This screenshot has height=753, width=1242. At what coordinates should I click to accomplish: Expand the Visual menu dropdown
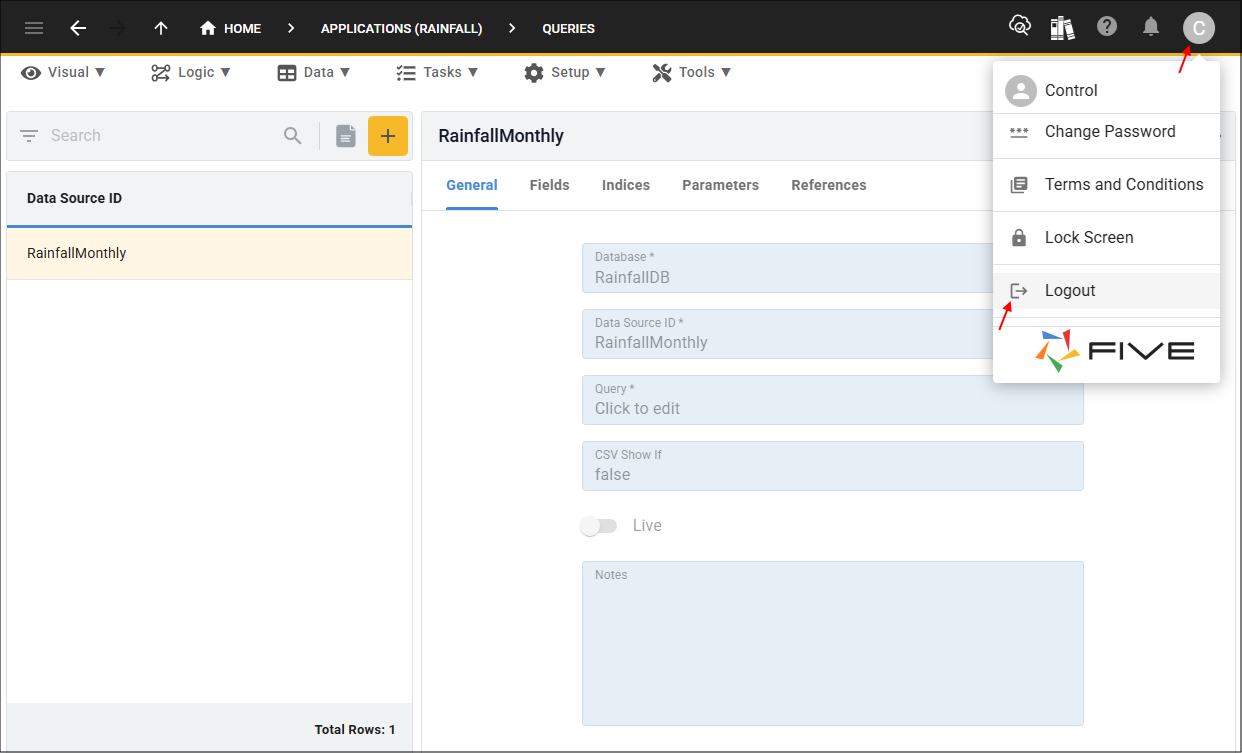(63, 72)
